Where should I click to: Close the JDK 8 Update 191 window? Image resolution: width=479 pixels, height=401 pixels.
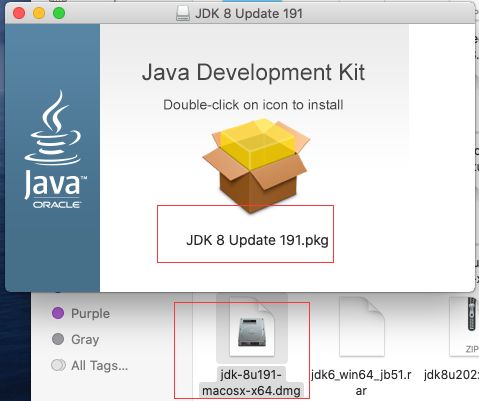click(x=19, y=13)
